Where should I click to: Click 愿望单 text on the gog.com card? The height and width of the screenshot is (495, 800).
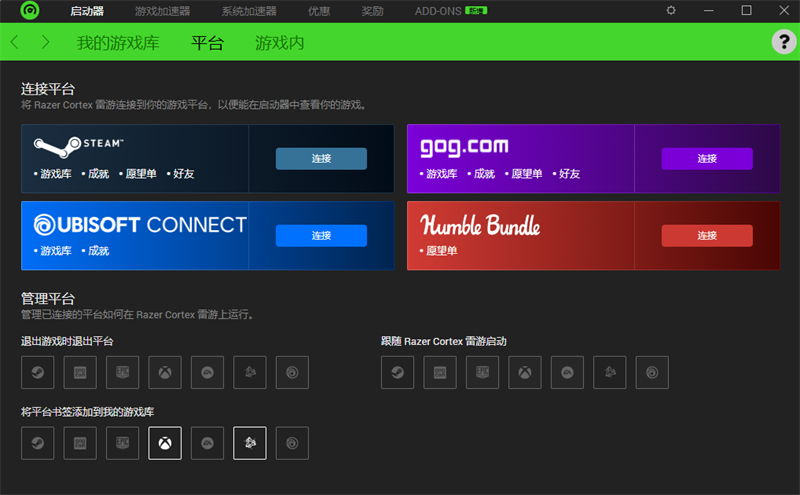coord(527,174)
